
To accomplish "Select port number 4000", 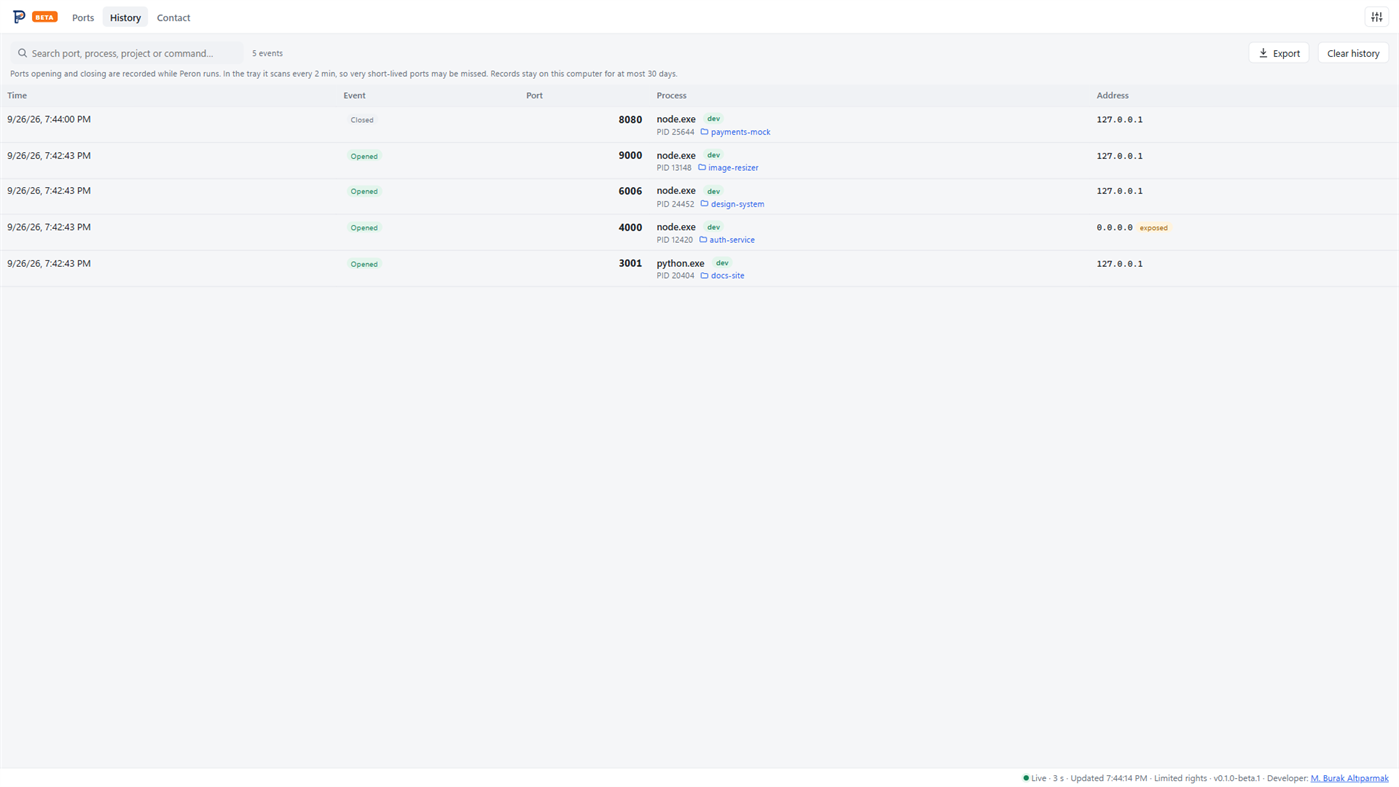I will coord(630,227).
